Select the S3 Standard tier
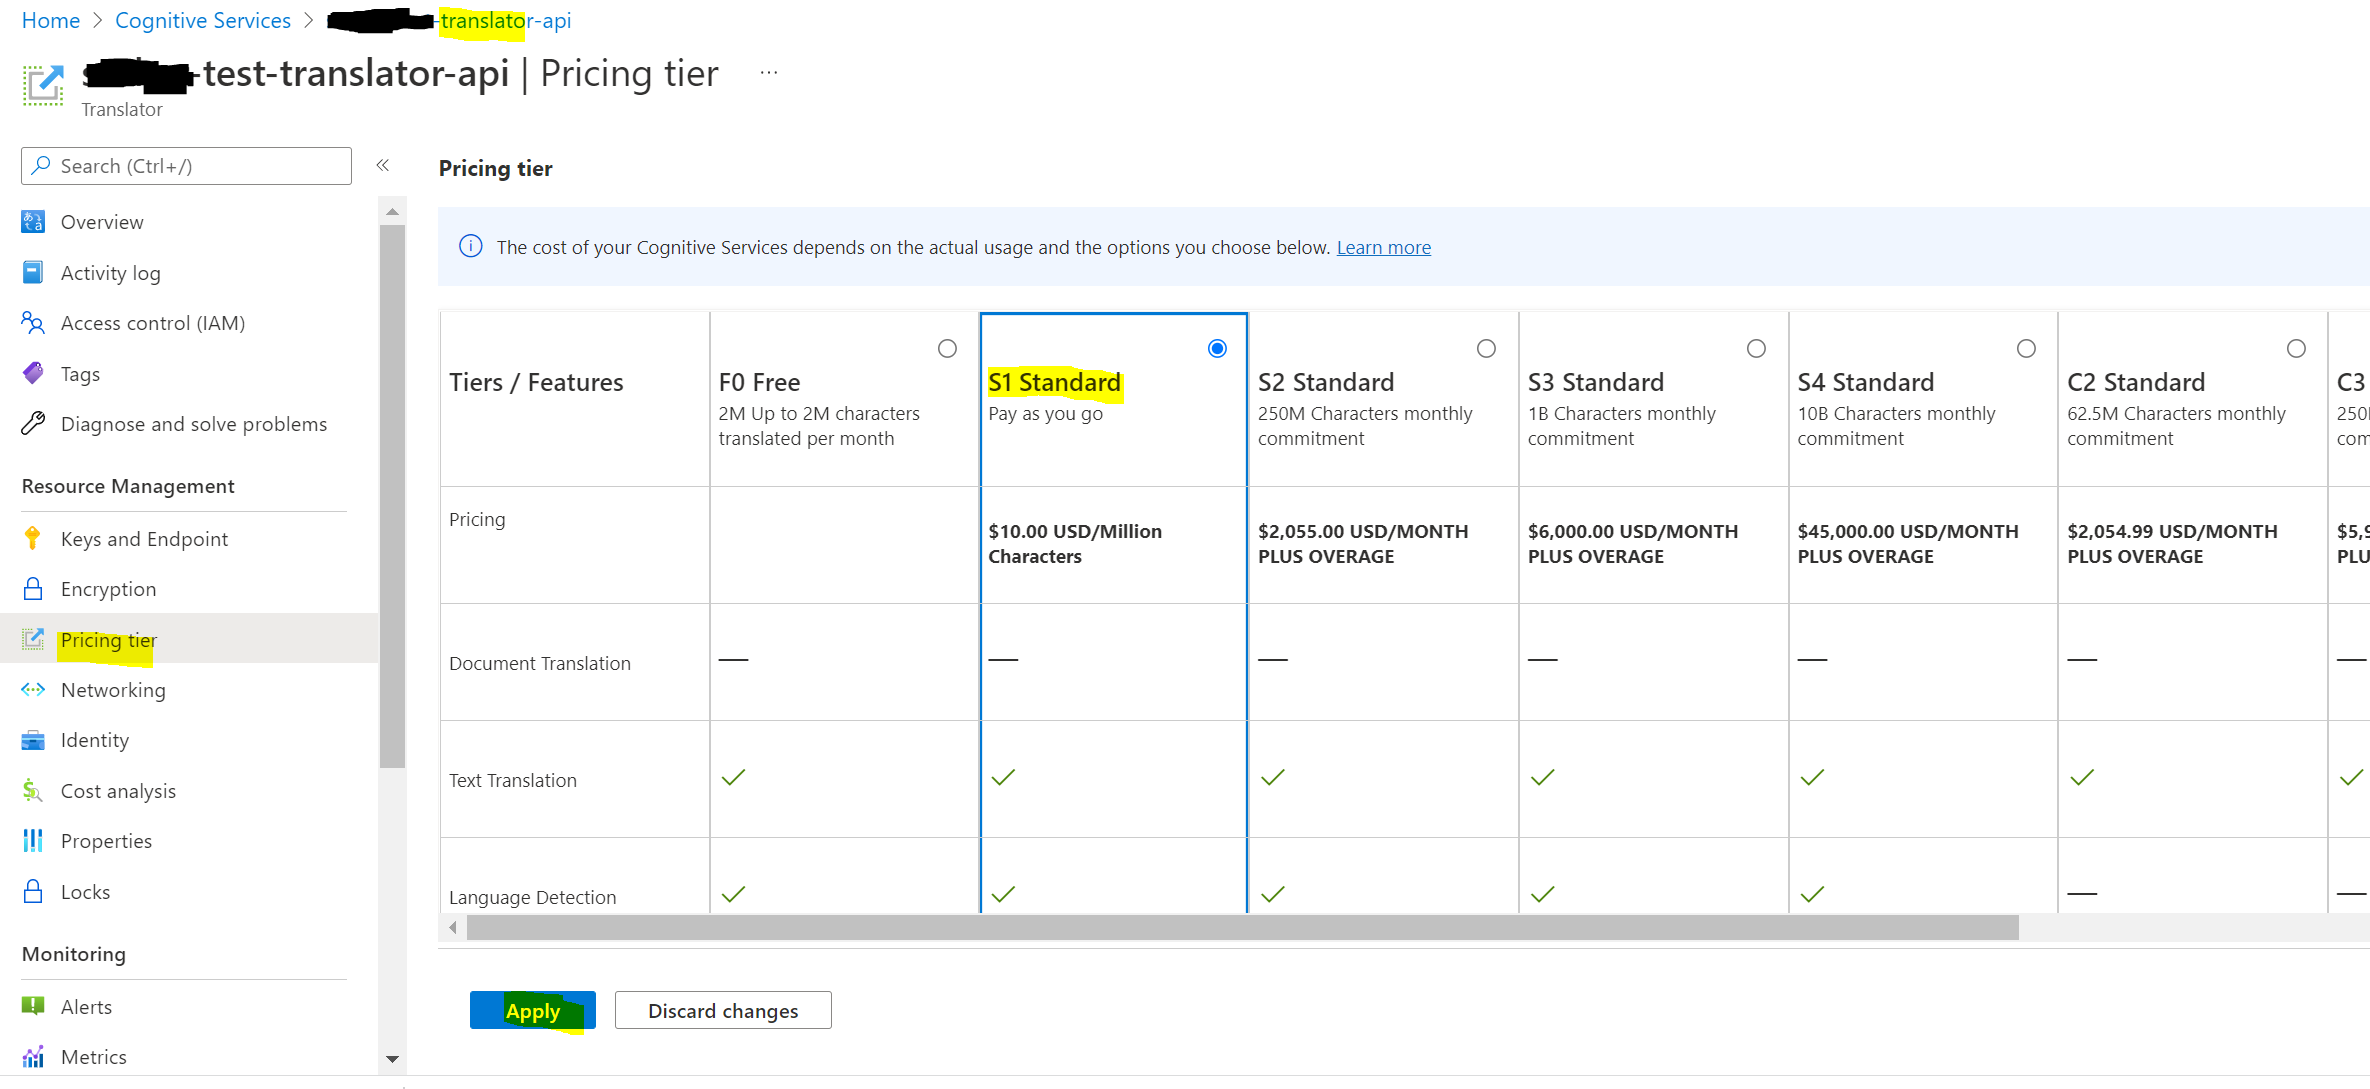This screenshot has width=2370, height=1089. click(x=1756, y=348)
